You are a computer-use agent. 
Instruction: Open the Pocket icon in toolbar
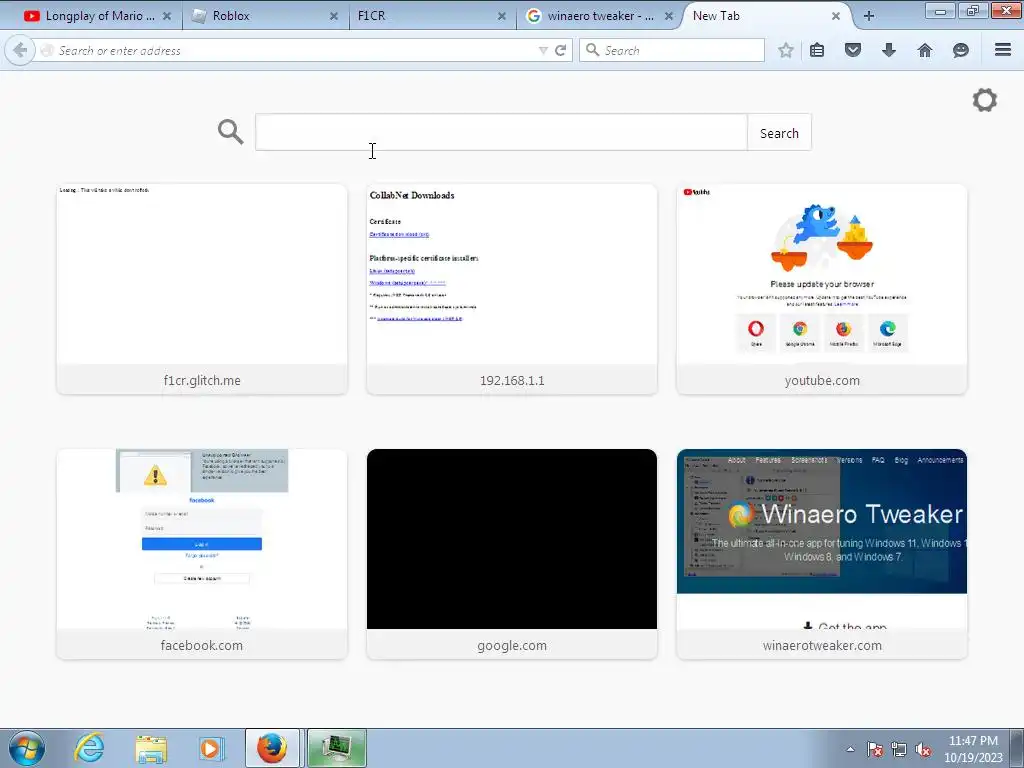853,50
